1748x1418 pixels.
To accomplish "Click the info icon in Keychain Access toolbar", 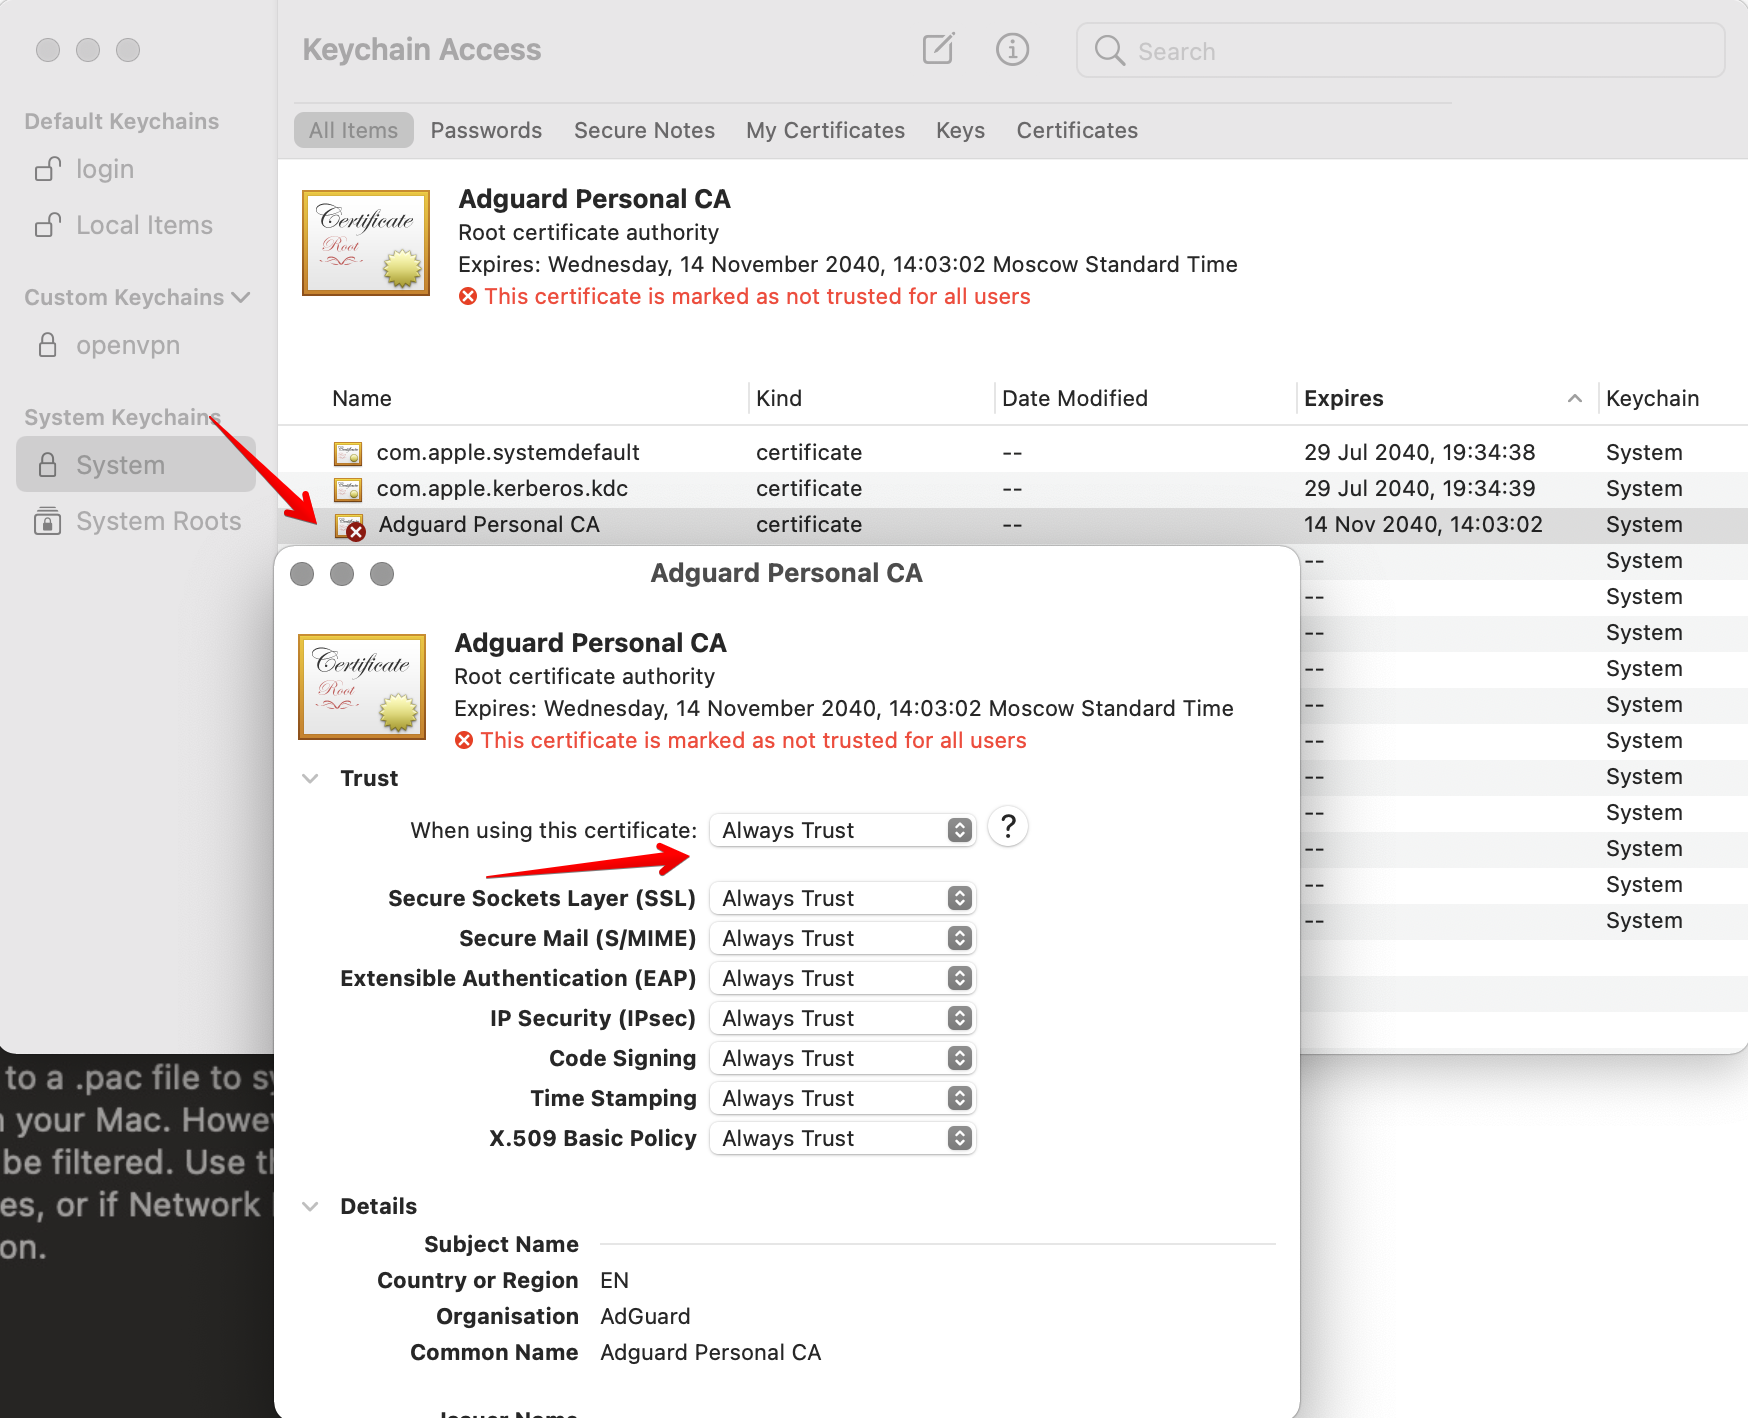I will coord(1012,49).
